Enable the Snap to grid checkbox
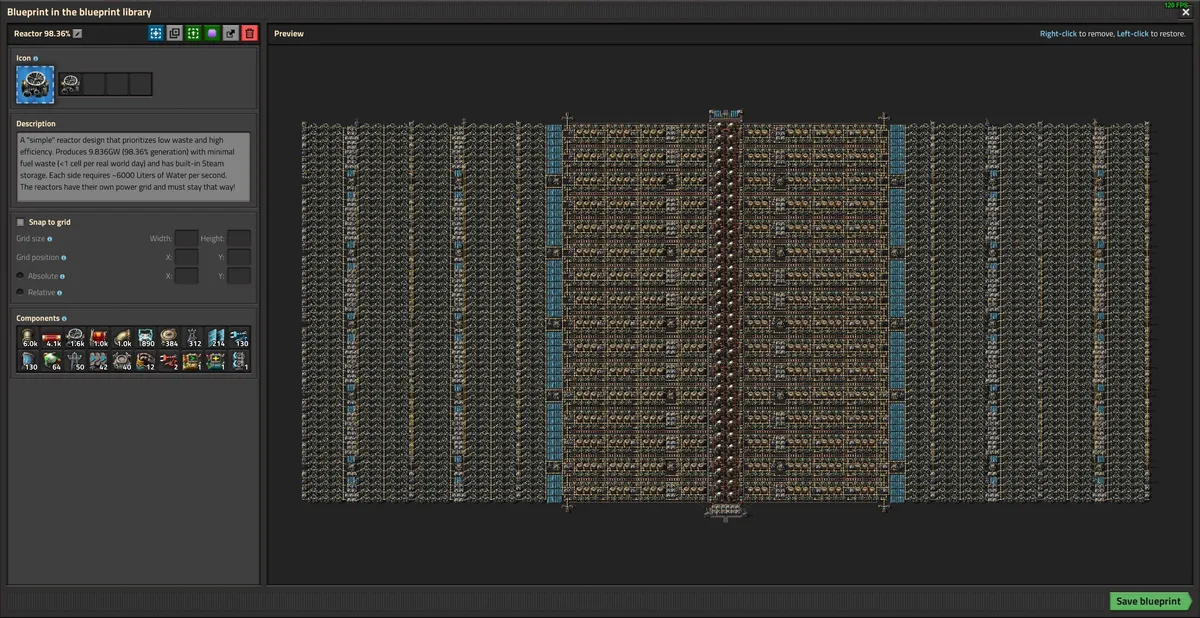The width and height of the screenshot is (1200, 618). 21,222
